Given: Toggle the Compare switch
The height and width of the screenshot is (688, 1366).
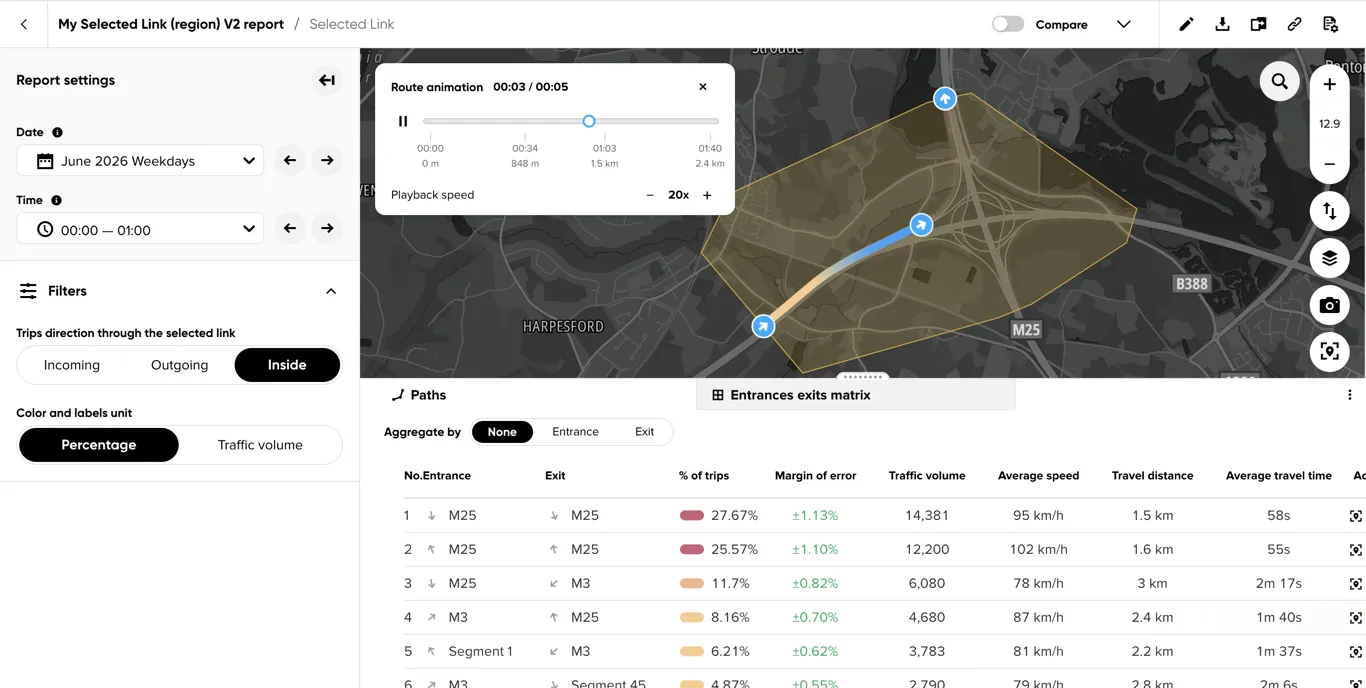Looking at the screenshot, I should 1008,24.
